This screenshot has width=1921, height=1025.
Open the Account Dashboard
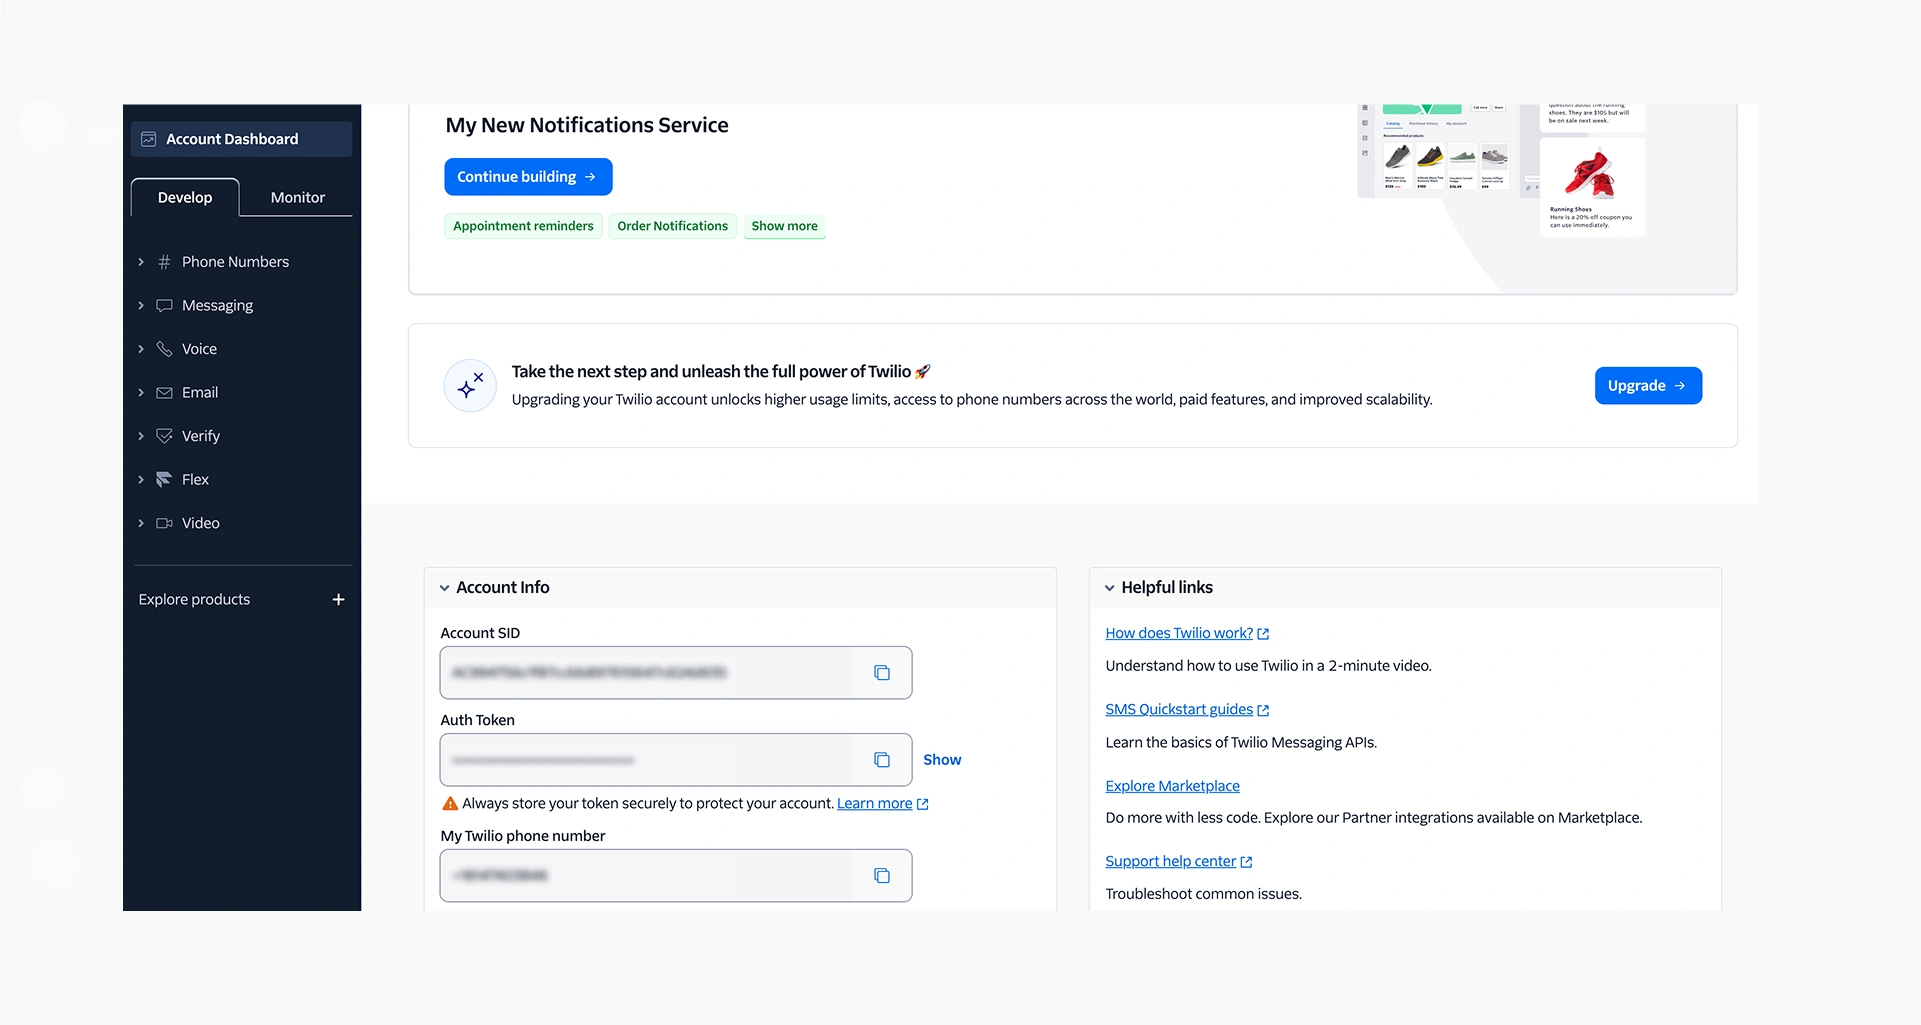coord(241,139)
